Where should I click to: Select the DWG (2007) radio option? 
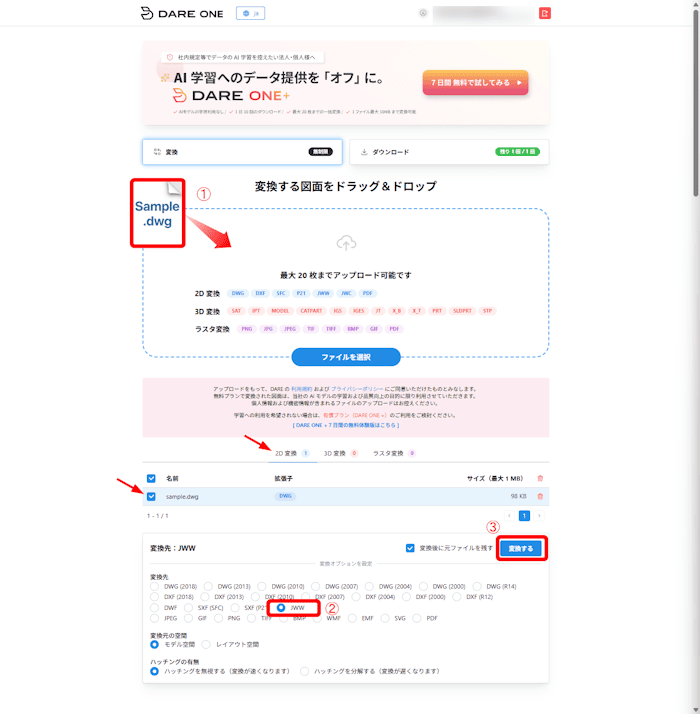(x=316, y=586)
